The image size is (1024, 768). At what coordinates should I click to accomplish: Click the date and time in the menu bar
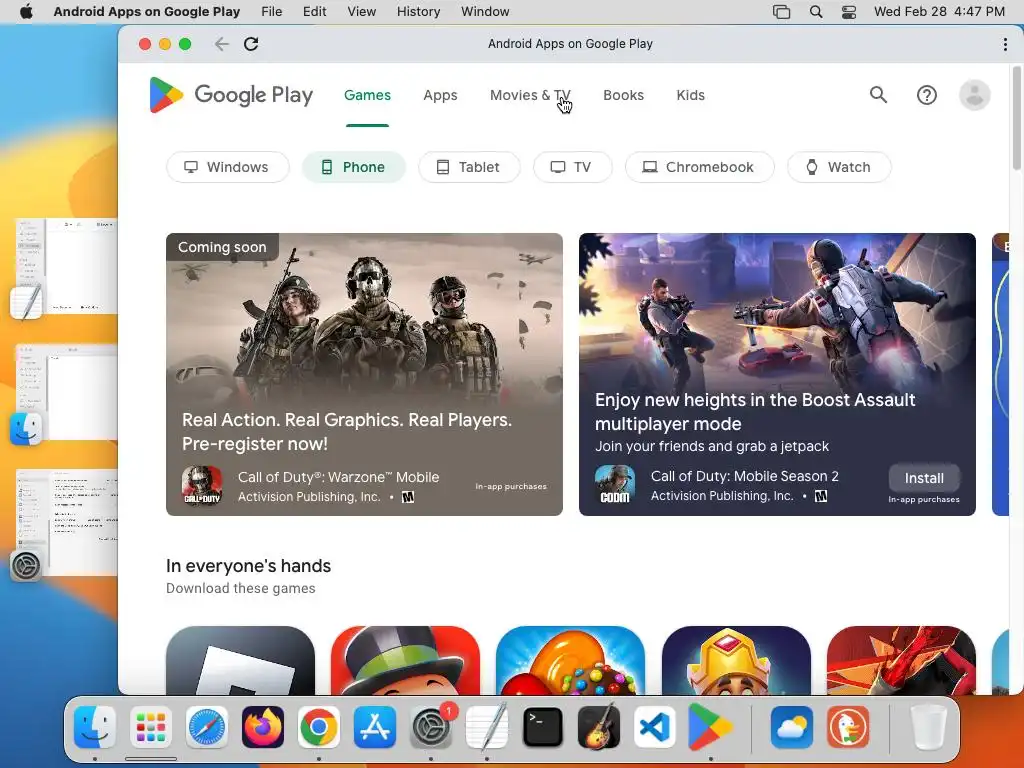click(939, 12)
